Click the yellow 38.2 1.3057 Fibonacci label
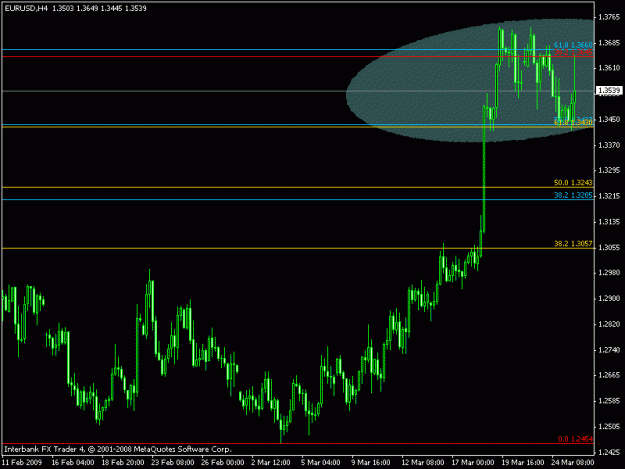 coord(573,243)
